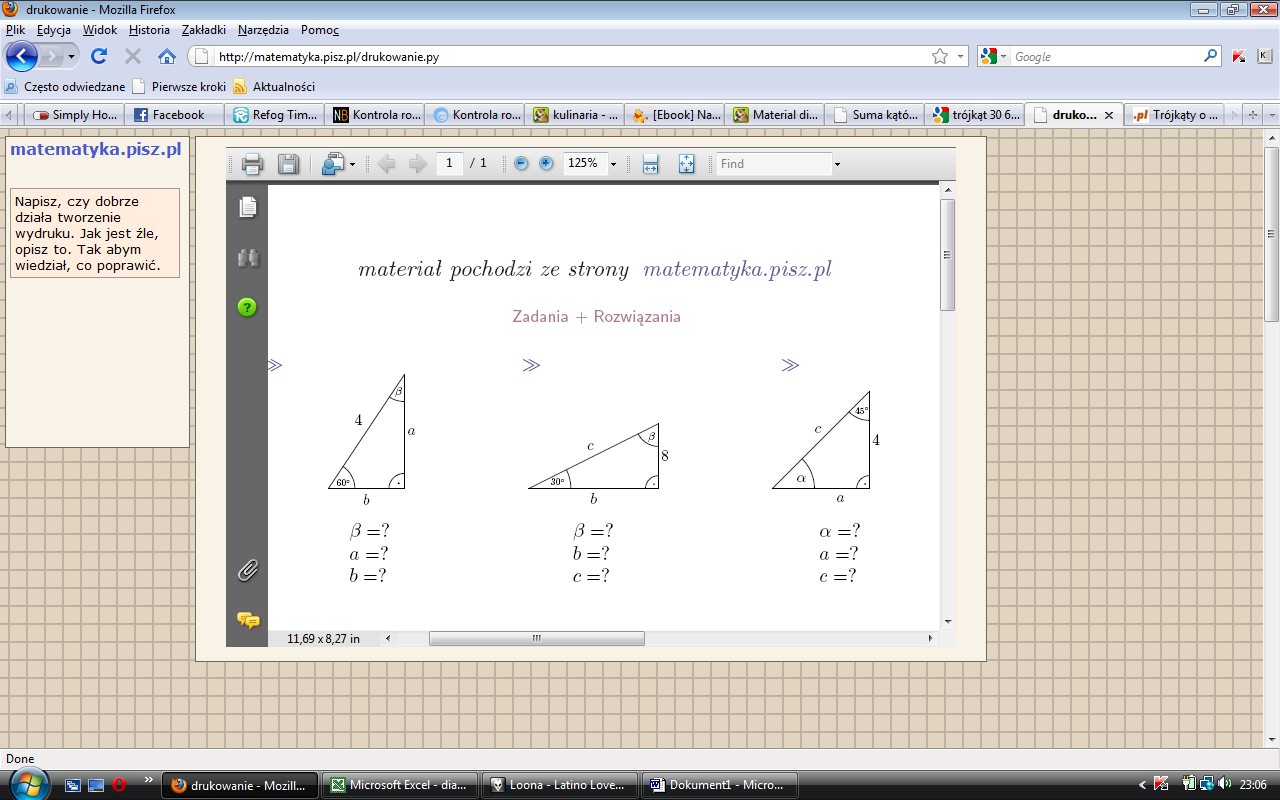1280x800 pixels.
Task: Expand the collaborate tool dropdown arrow
Action: click(352, 164)
